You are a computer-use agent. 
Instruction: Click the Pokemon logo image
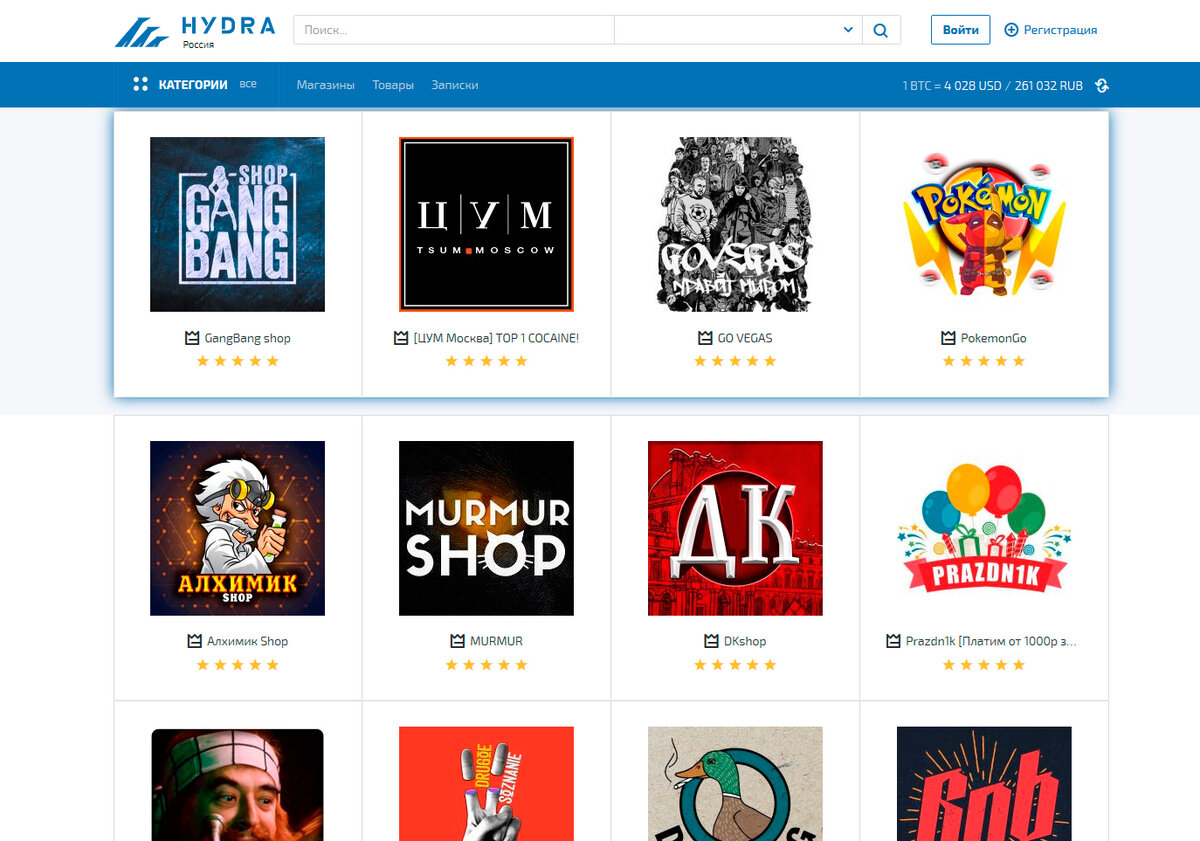pos(984,224)
